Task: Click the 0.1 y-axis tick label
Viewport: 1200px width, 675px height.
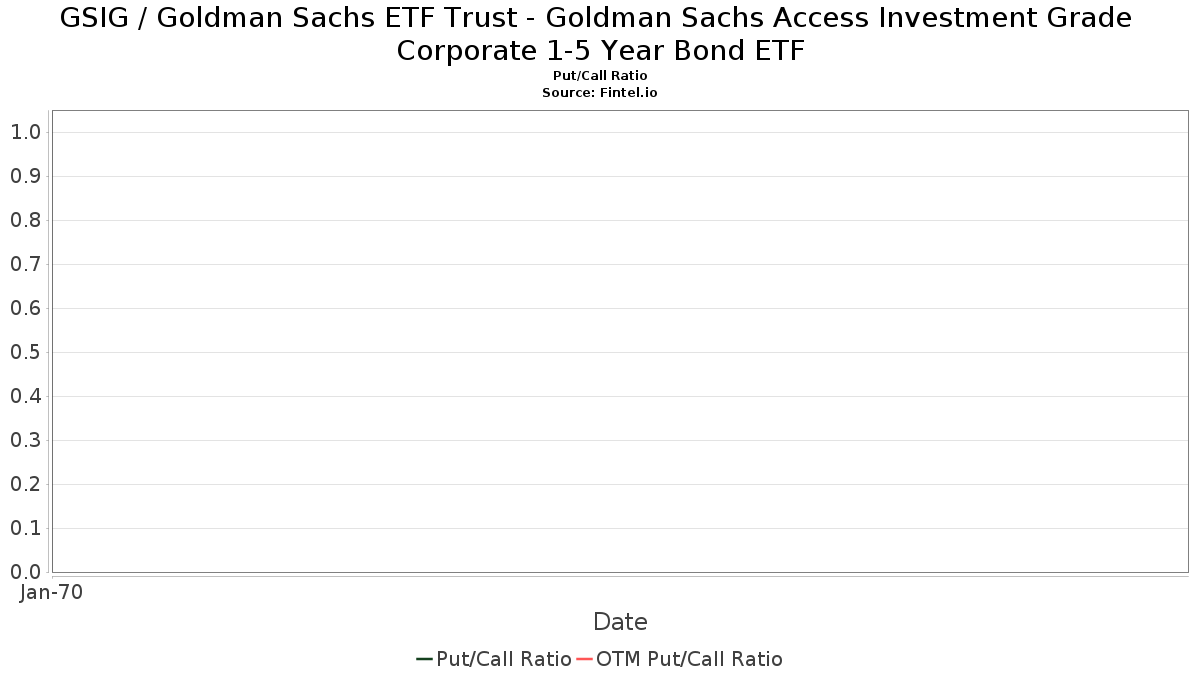Action: click(25, 528)
